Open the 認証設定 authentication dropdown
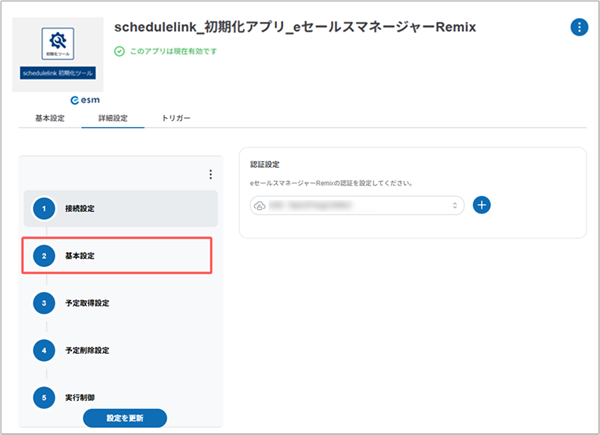The width and height of the screenshot is (600, 435). pos(355,205)
